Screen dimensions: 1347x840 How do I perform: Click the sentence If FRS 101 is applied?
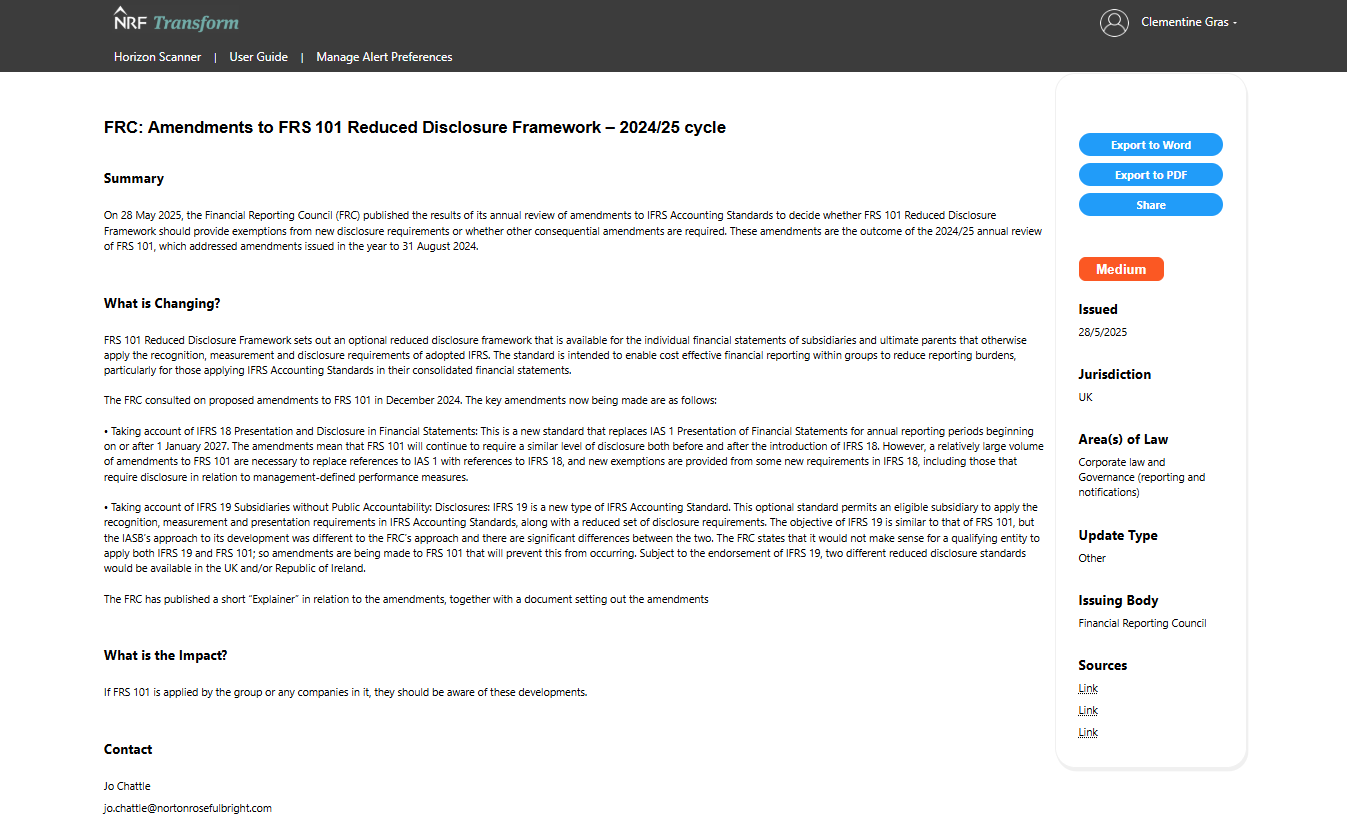pyautogui.click(x=345, y=692)
